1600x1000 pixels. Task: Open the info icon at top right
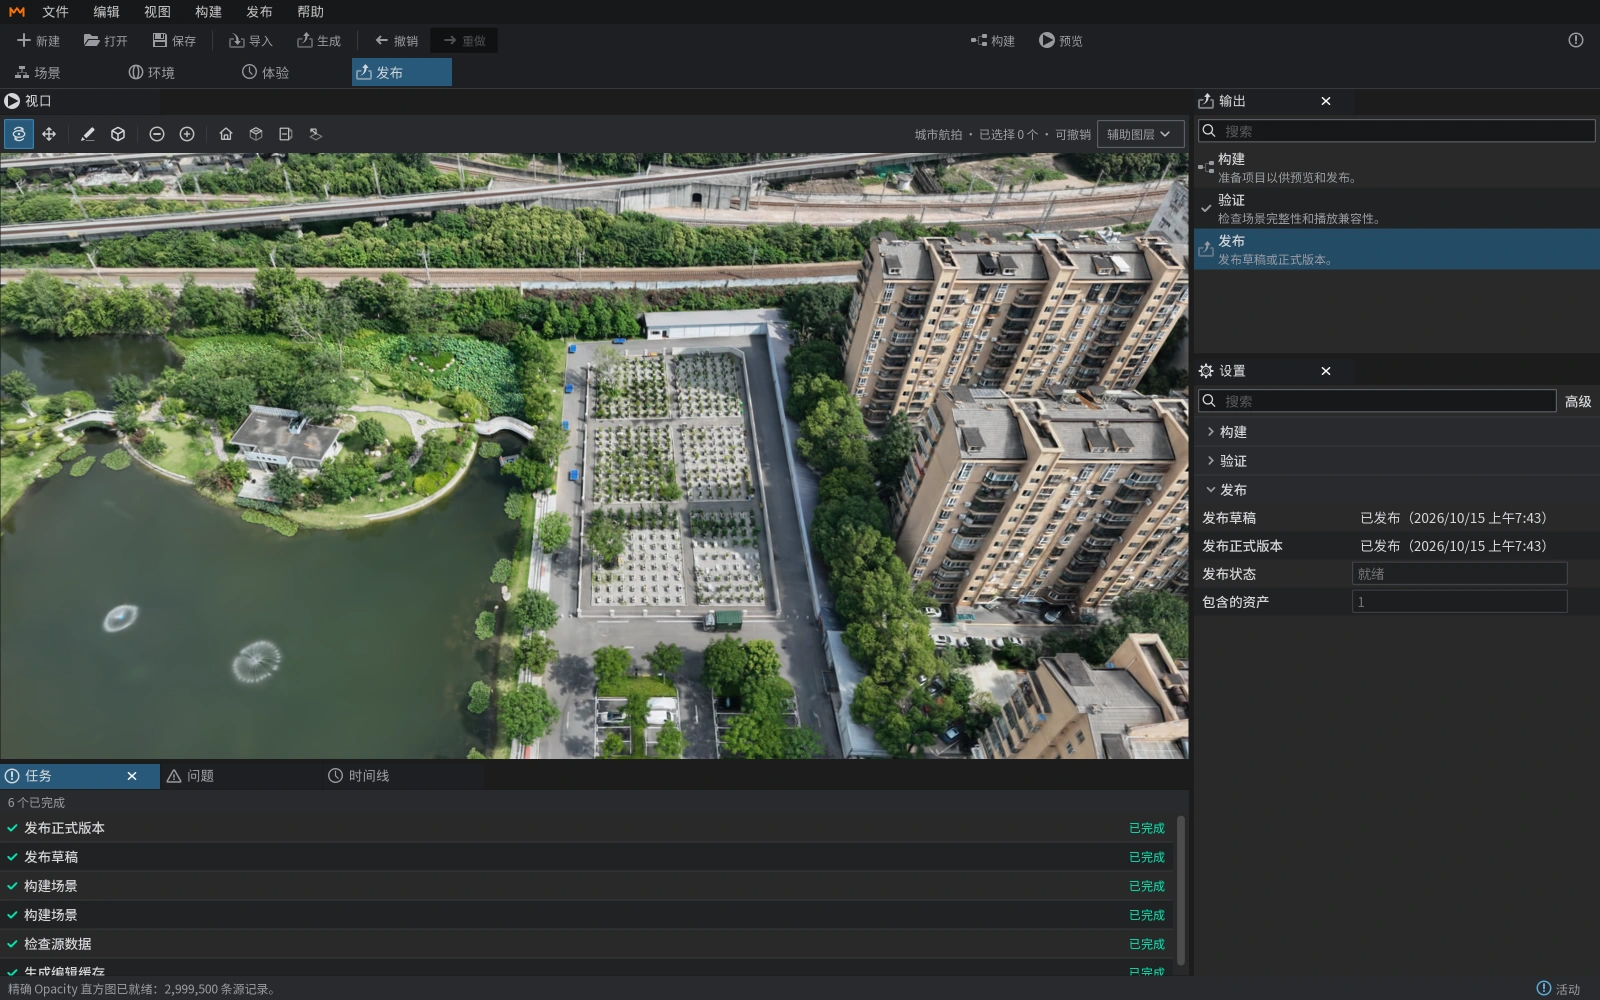(1576, 40)
